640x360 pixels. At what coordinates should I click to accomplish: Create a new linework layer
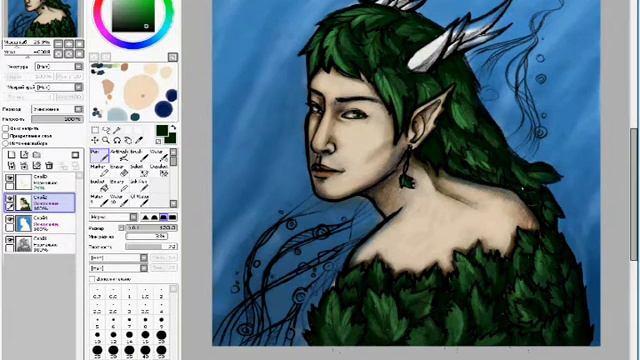click(24, 155)
